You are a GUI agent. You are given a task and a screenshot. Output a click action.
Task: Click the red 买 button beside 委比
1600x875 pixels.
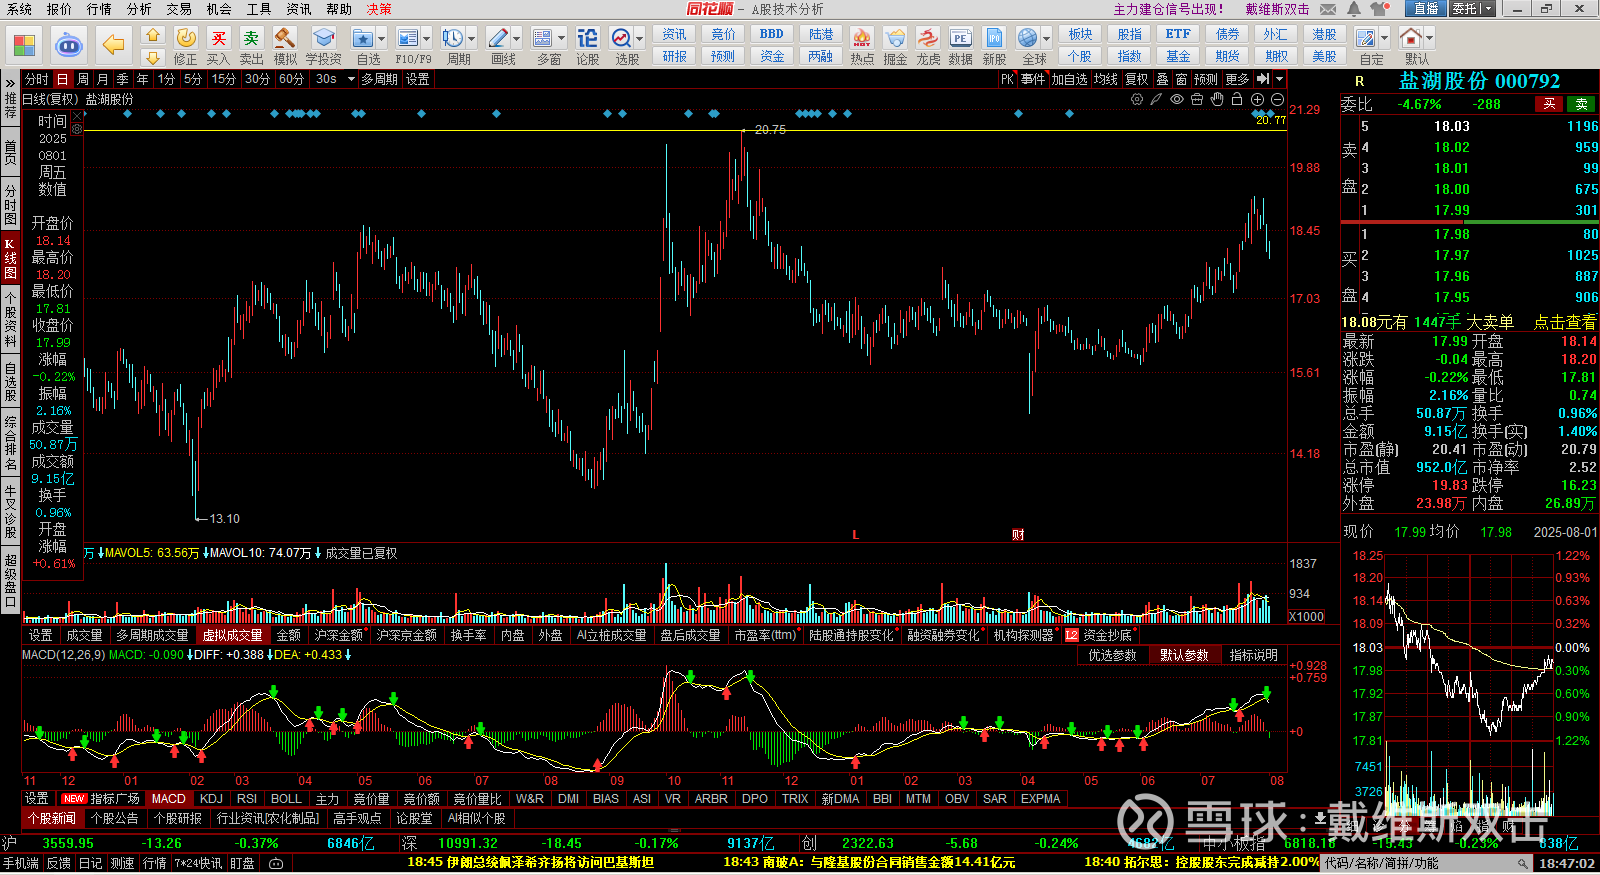point(1549,104)
